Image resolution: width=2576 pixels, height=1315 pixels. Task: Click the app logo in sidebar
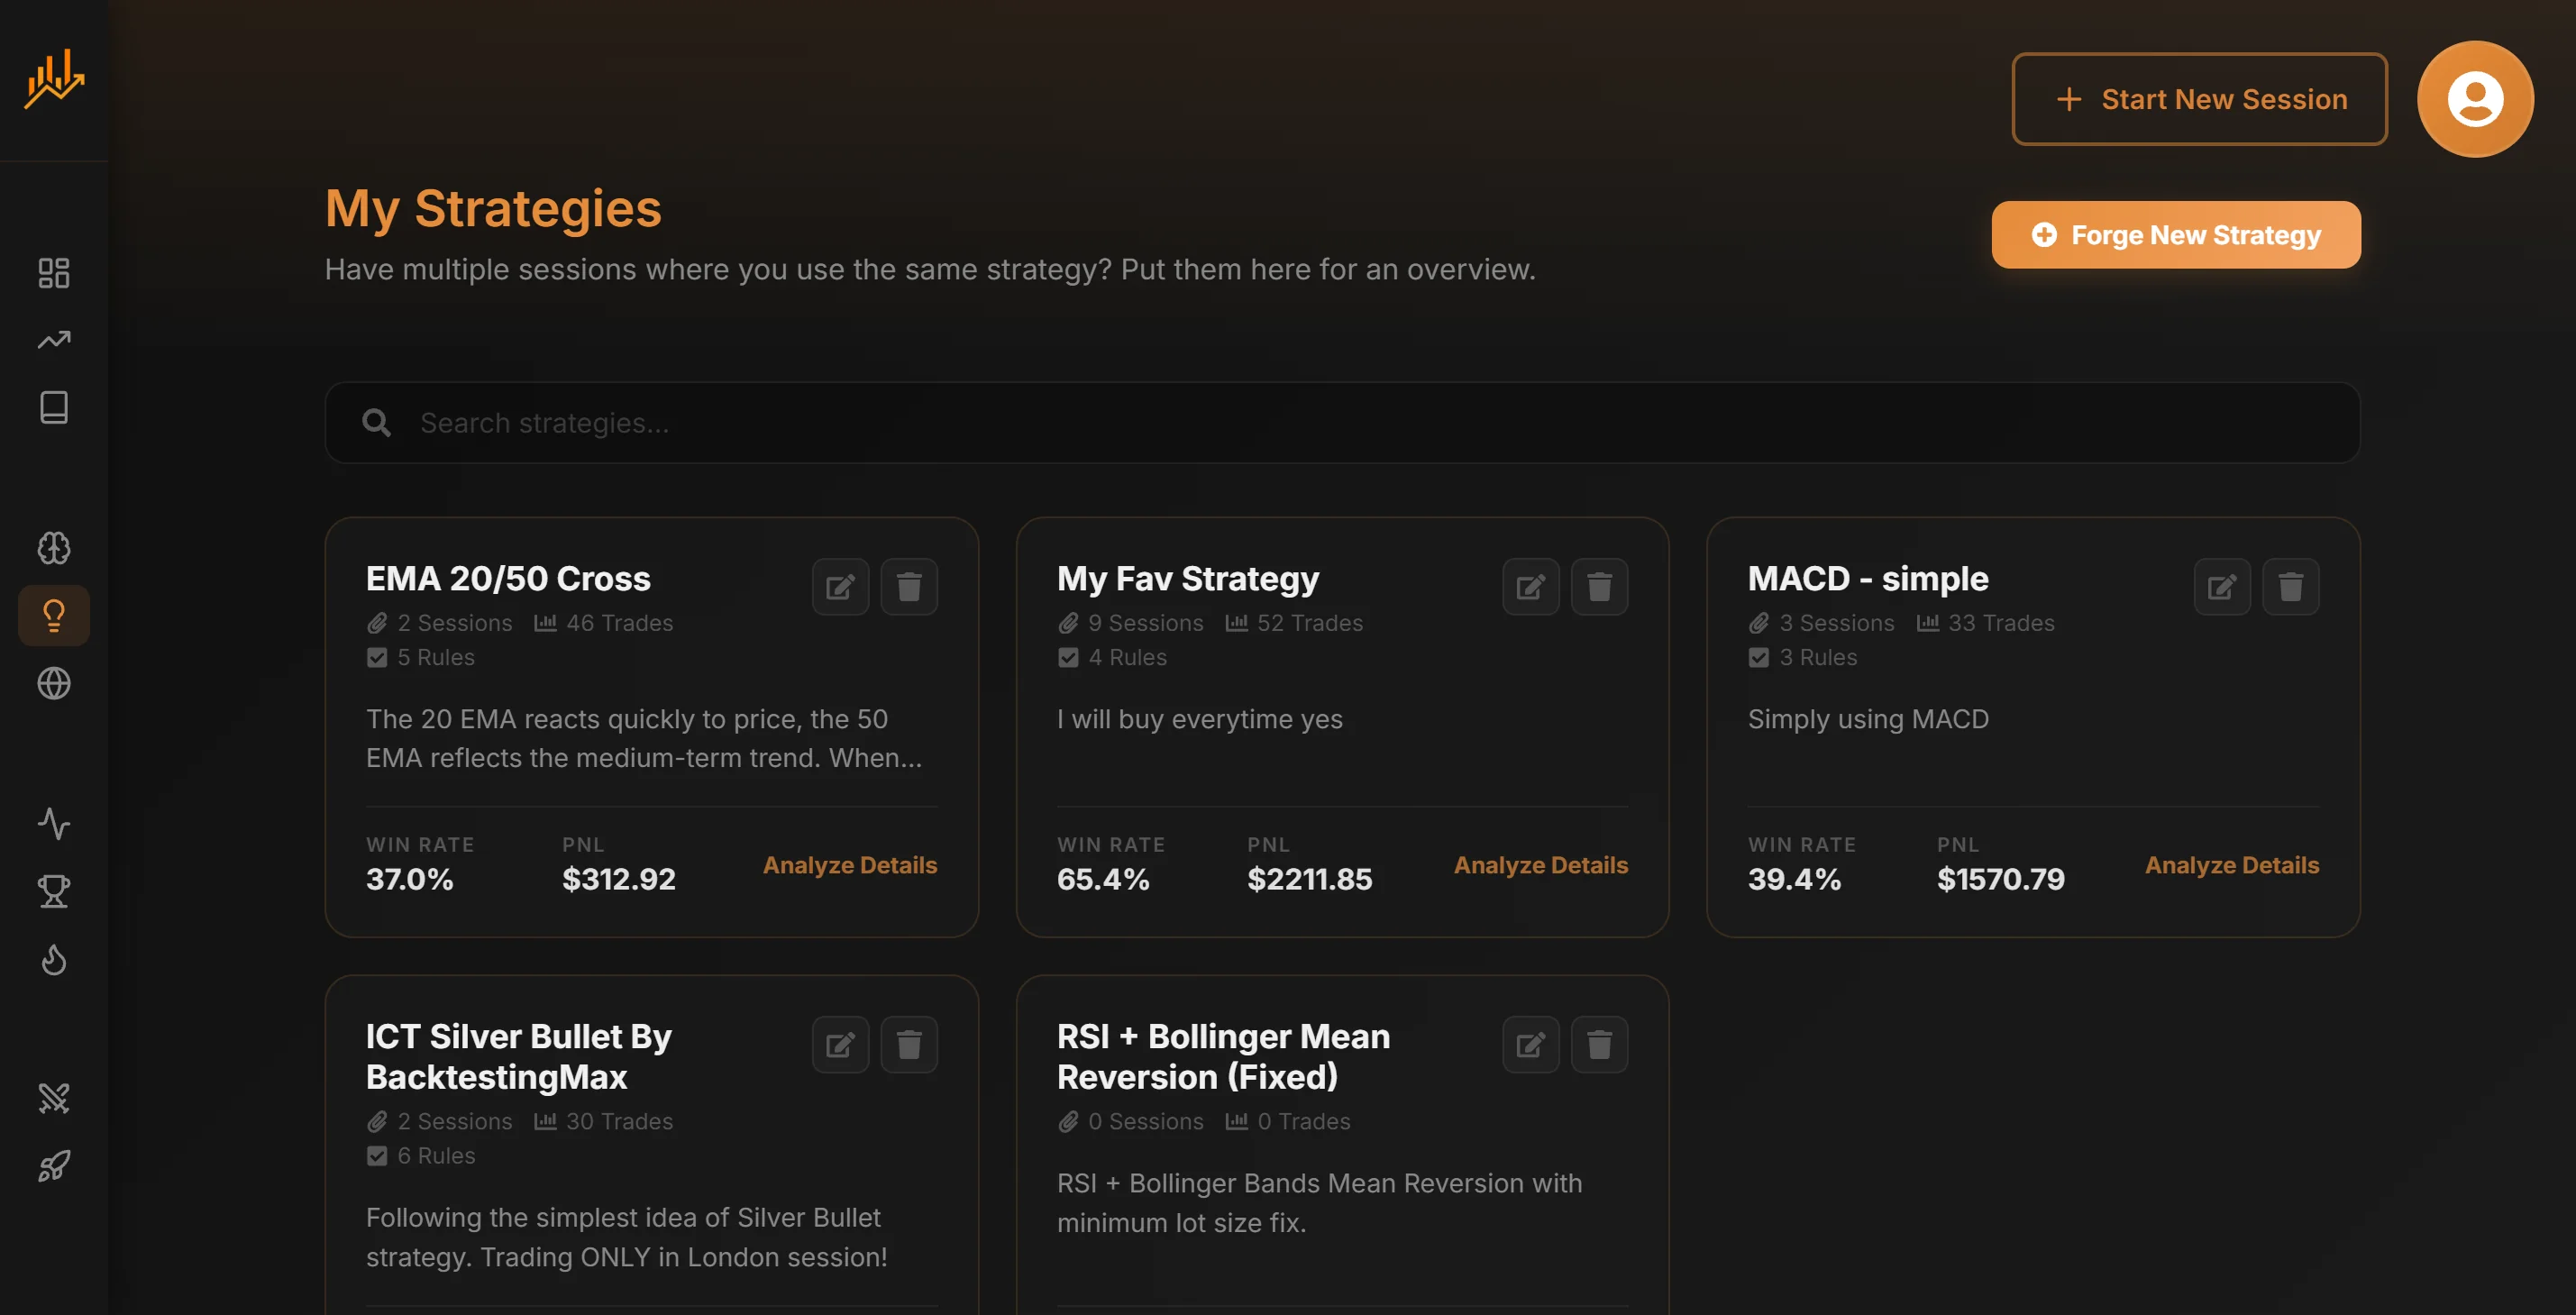click(x=54, y=78)
